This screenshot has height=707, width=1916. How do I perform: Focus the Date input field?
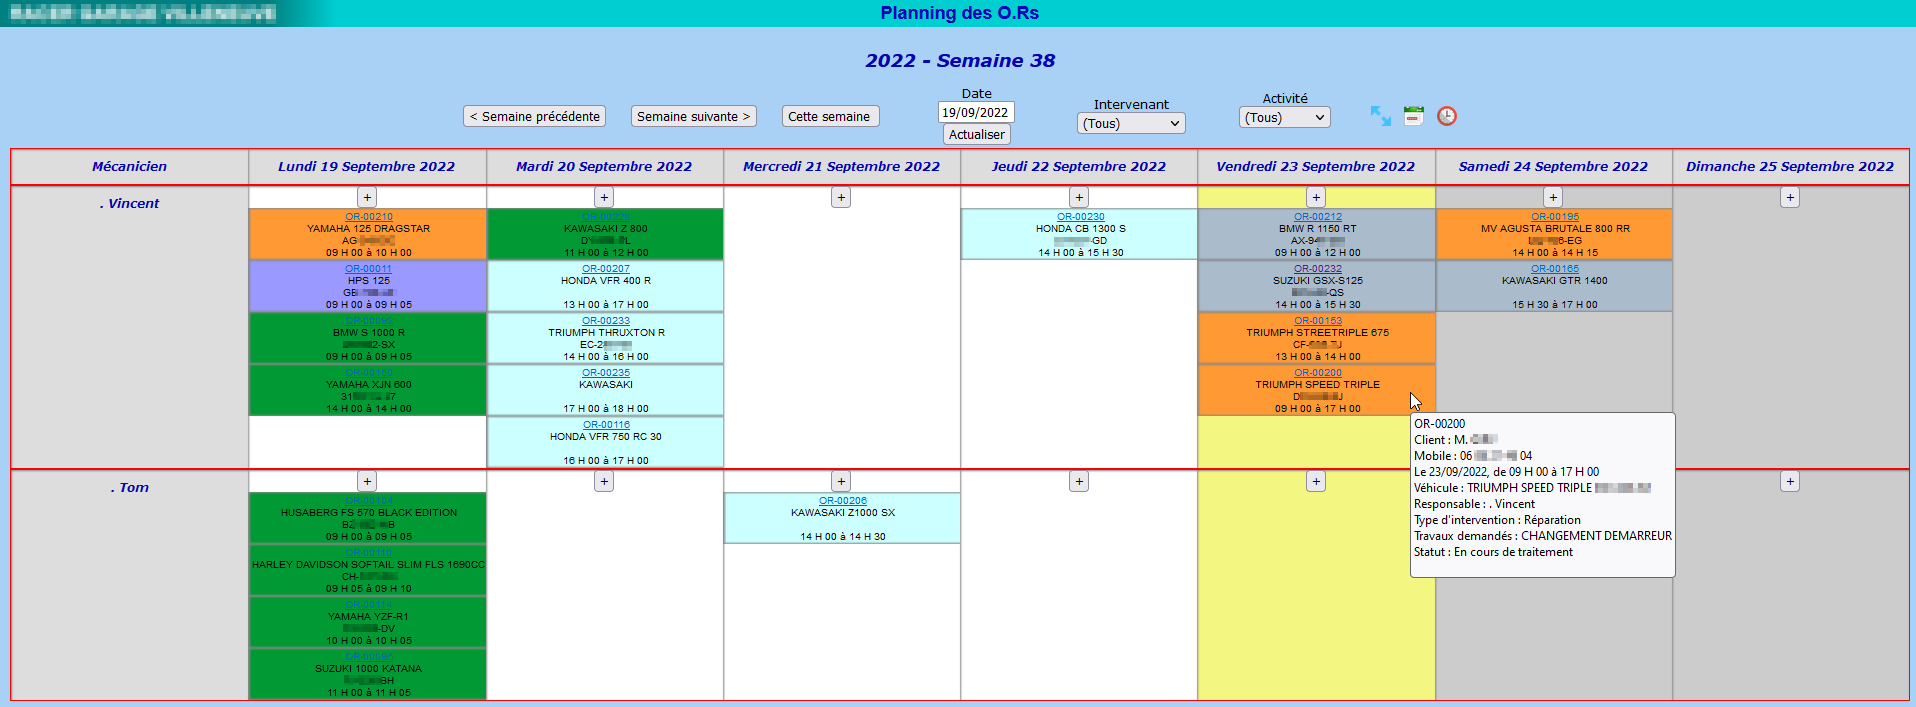[976, 113]
